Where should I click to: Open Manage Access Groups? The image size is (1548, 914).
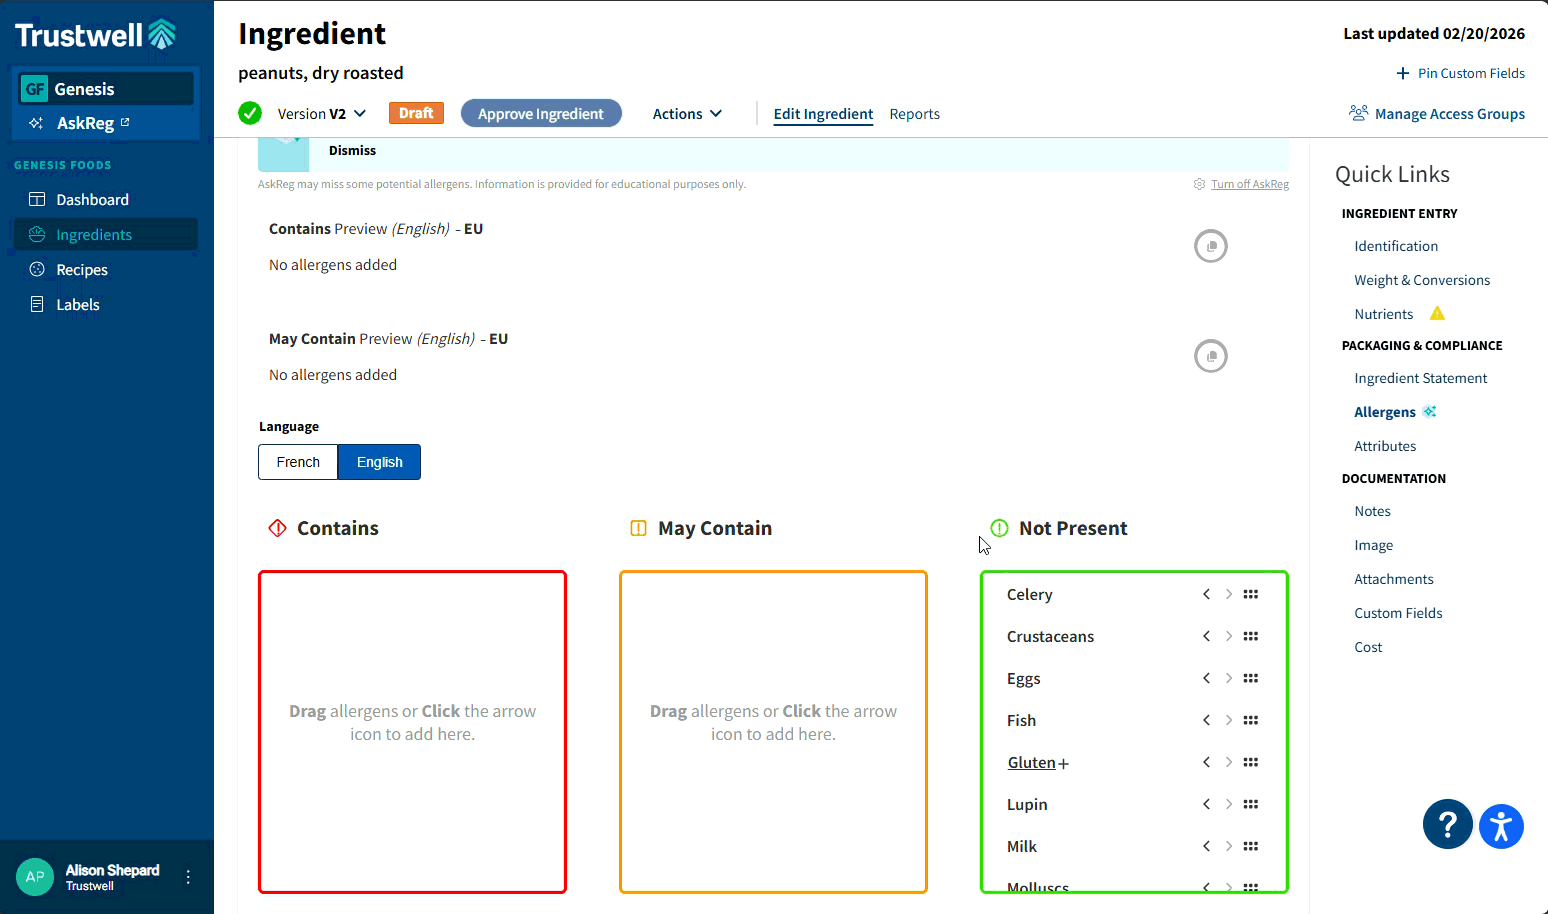click(1437, 114)
